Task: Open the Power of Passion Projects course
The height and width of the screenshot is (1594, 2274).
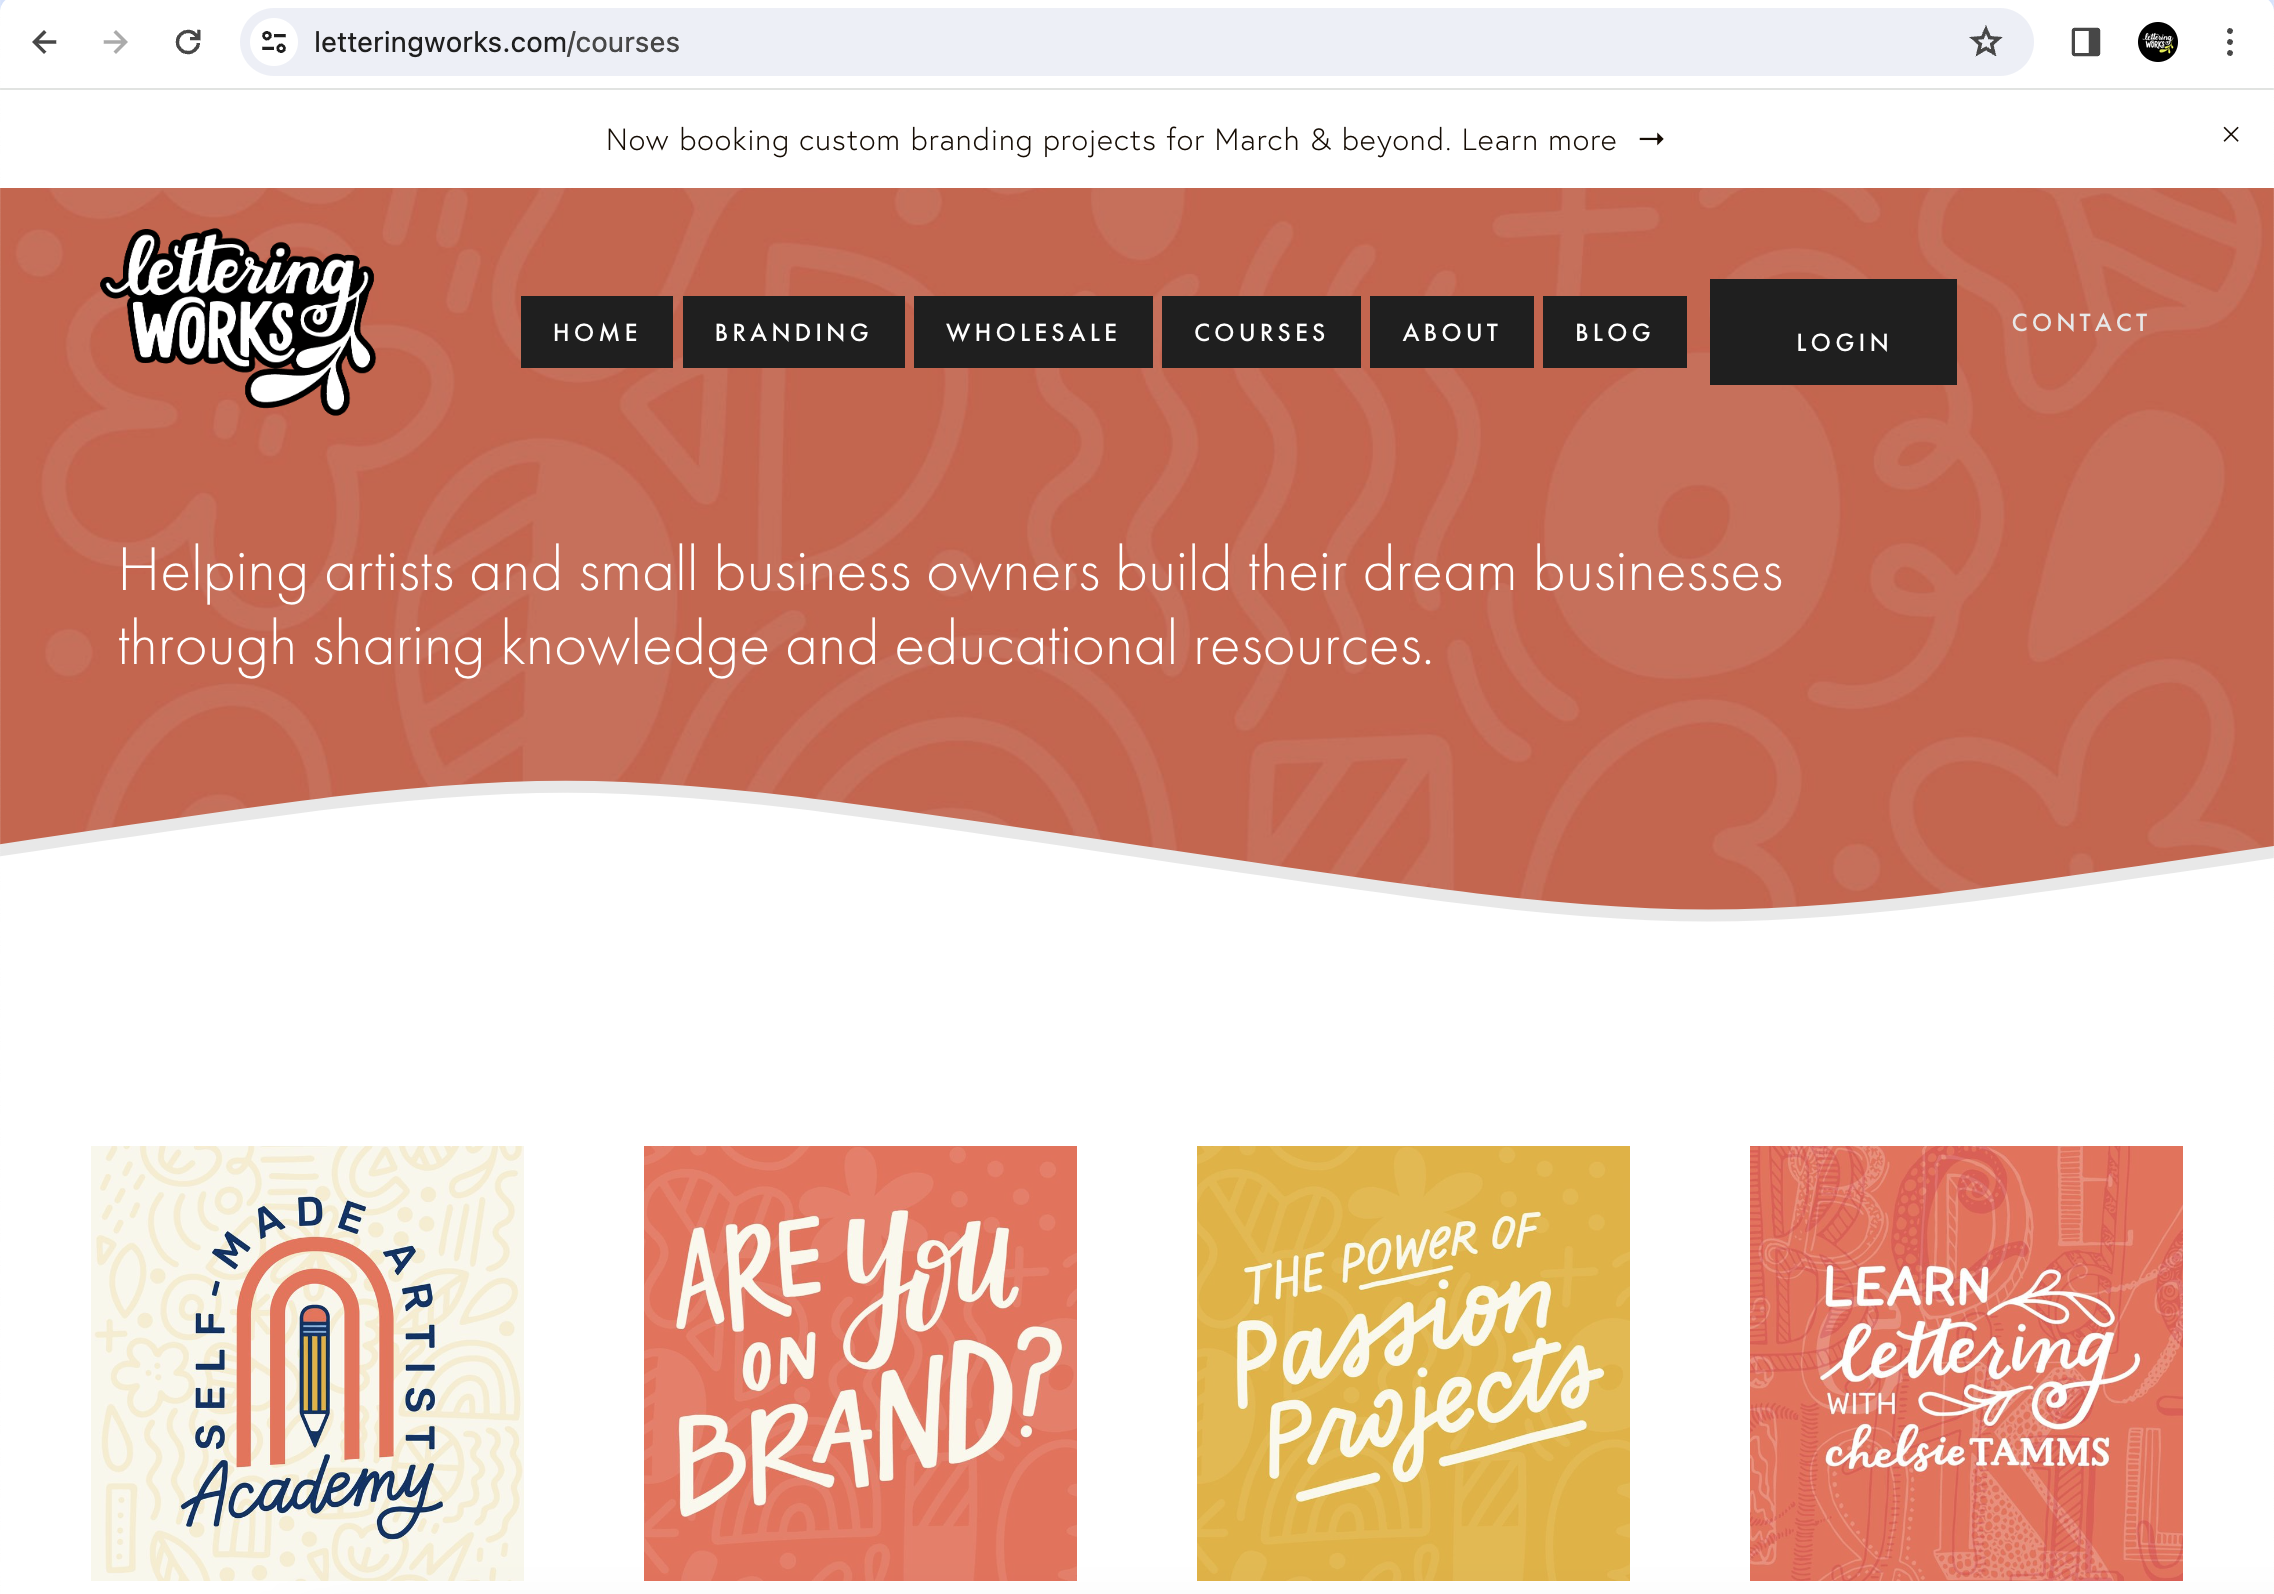Action: pyautogui.click(x=1413, y=1363)
